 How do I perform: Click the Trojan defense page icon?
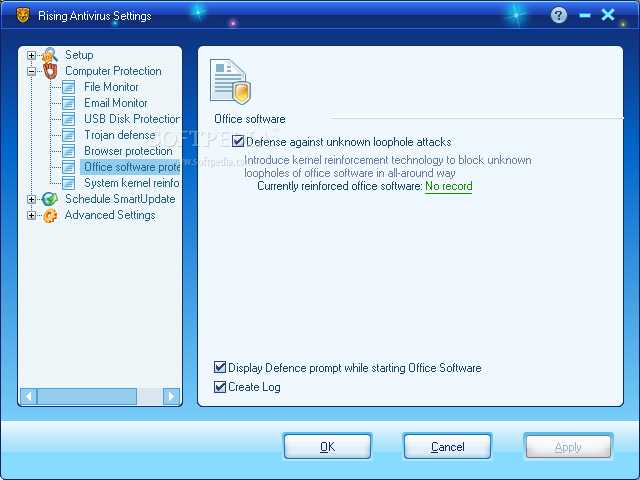pos(69,135)
